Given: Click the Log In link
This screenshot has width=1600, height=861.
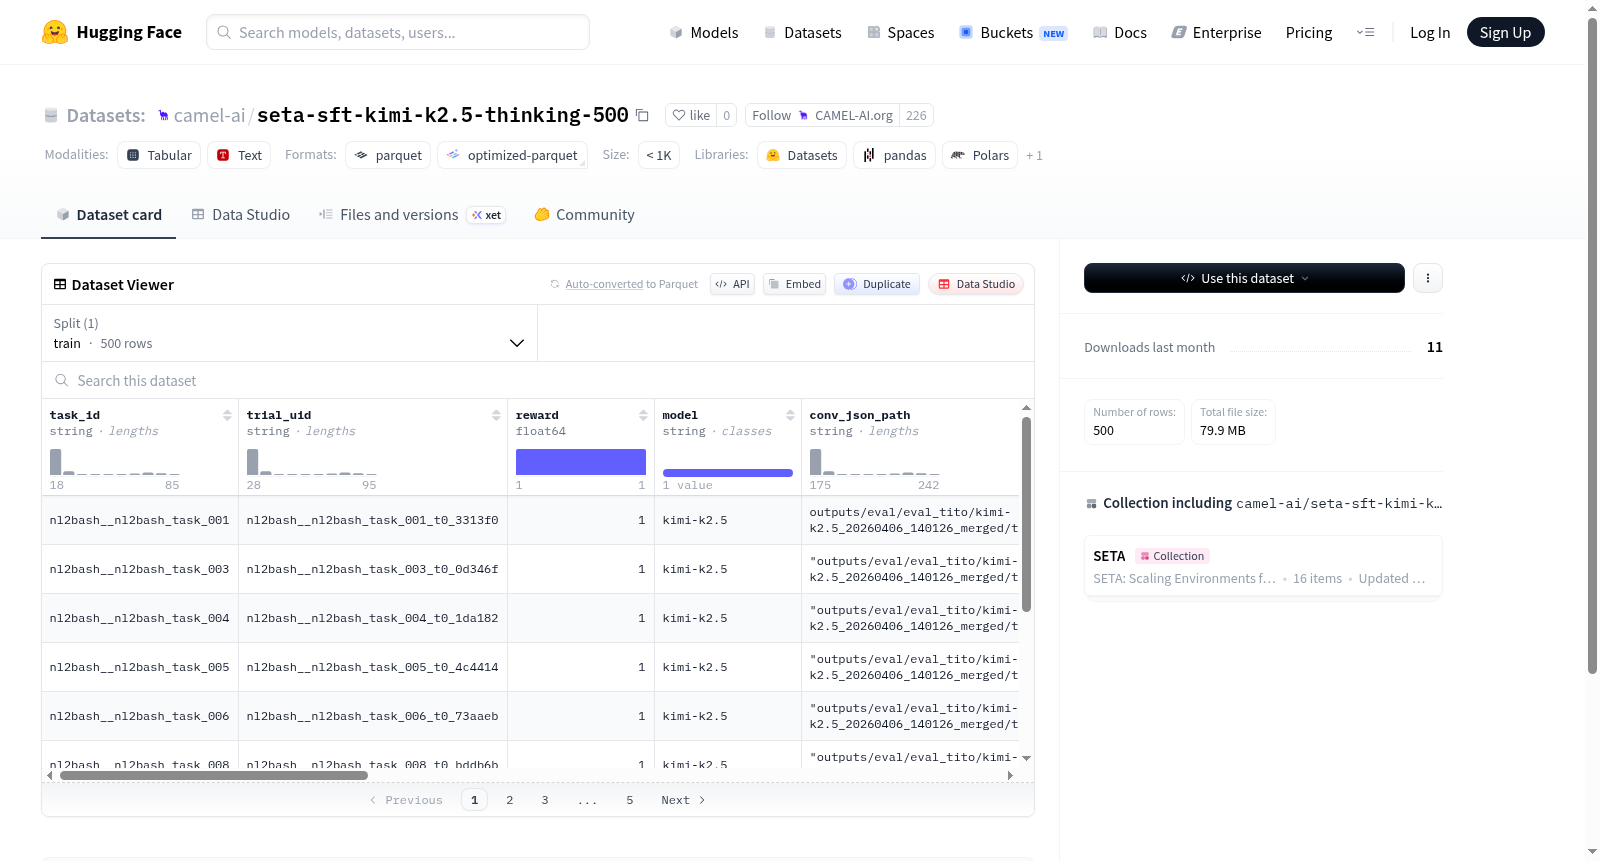Looking at the screenshot, I should click(x=1430, y=32).
